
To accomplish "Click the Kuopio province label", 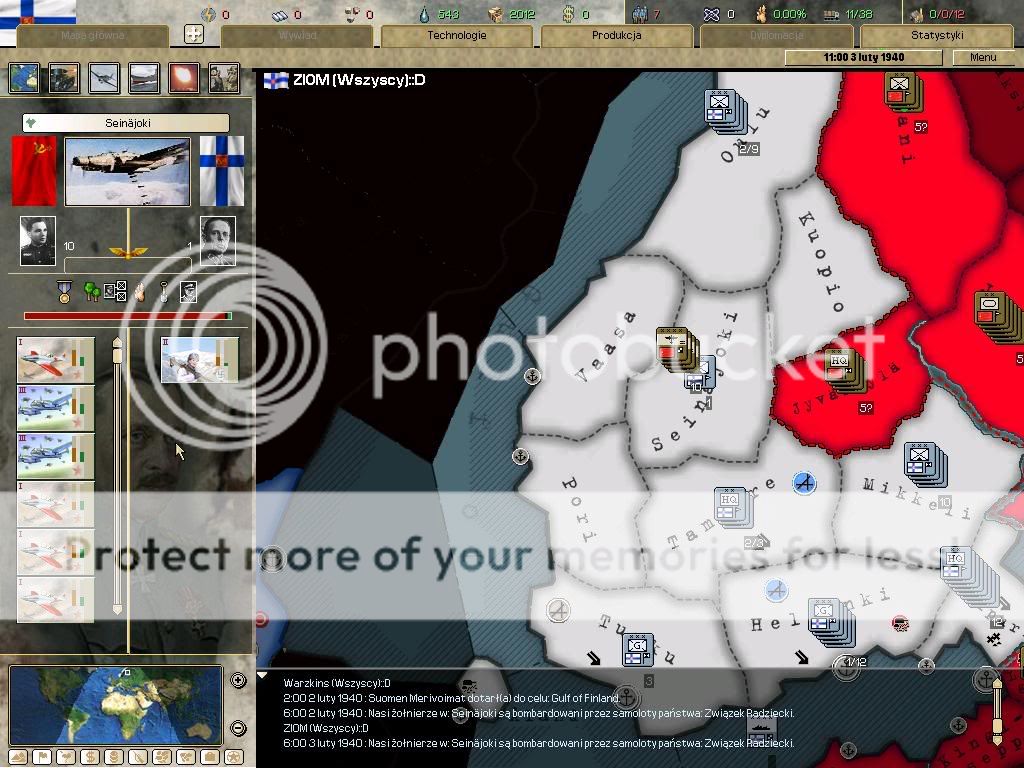I will [x=820, y=262].
